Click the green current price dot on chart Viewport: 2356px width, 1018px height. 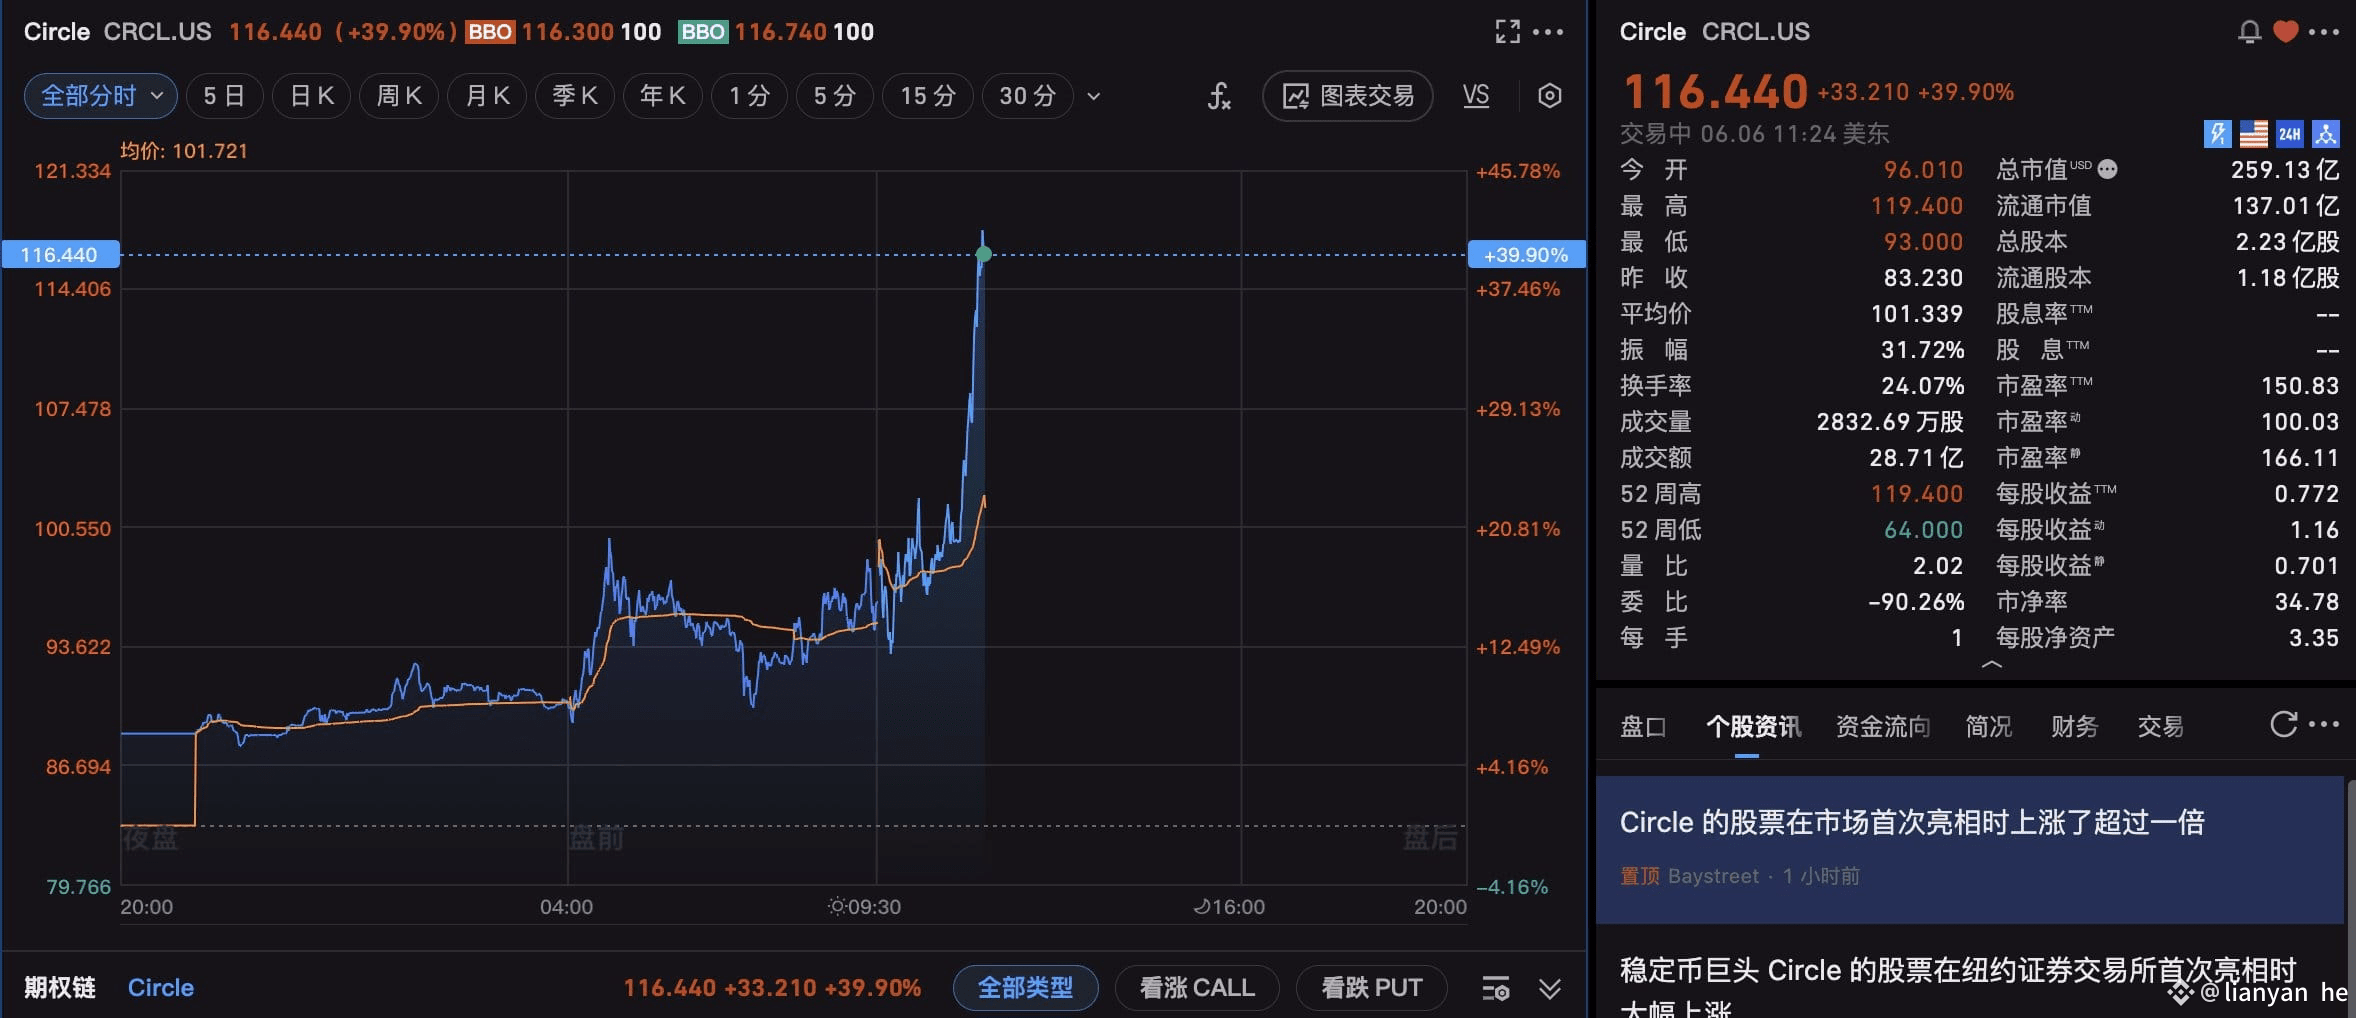click(x=984, y=254)
